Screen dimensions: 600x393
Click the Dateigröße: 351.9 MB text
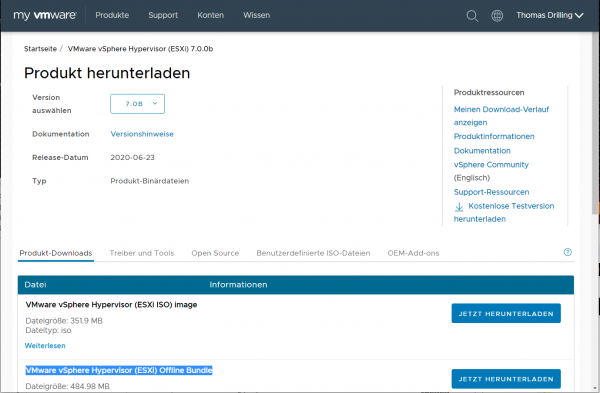(64, 321)
